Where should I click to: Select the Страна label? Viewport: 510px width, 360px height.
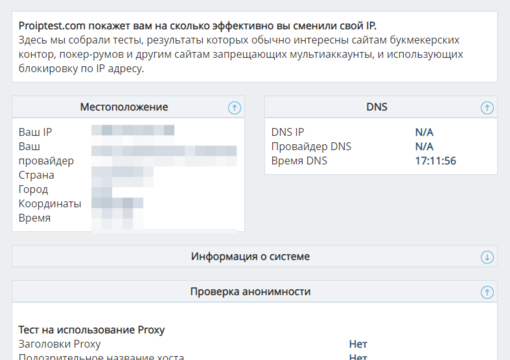[x=36, y=175]
